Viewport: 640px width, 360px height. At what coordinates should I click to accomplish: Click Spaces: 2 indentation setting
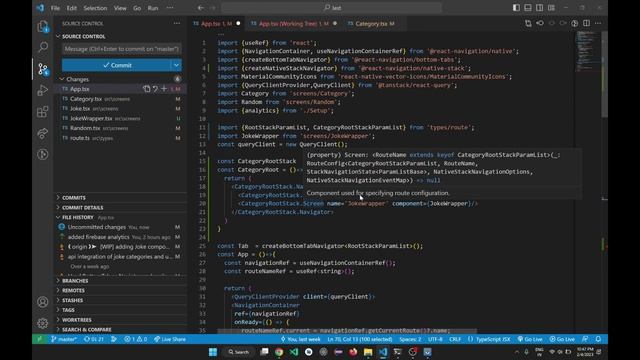[x=410, y=339]
